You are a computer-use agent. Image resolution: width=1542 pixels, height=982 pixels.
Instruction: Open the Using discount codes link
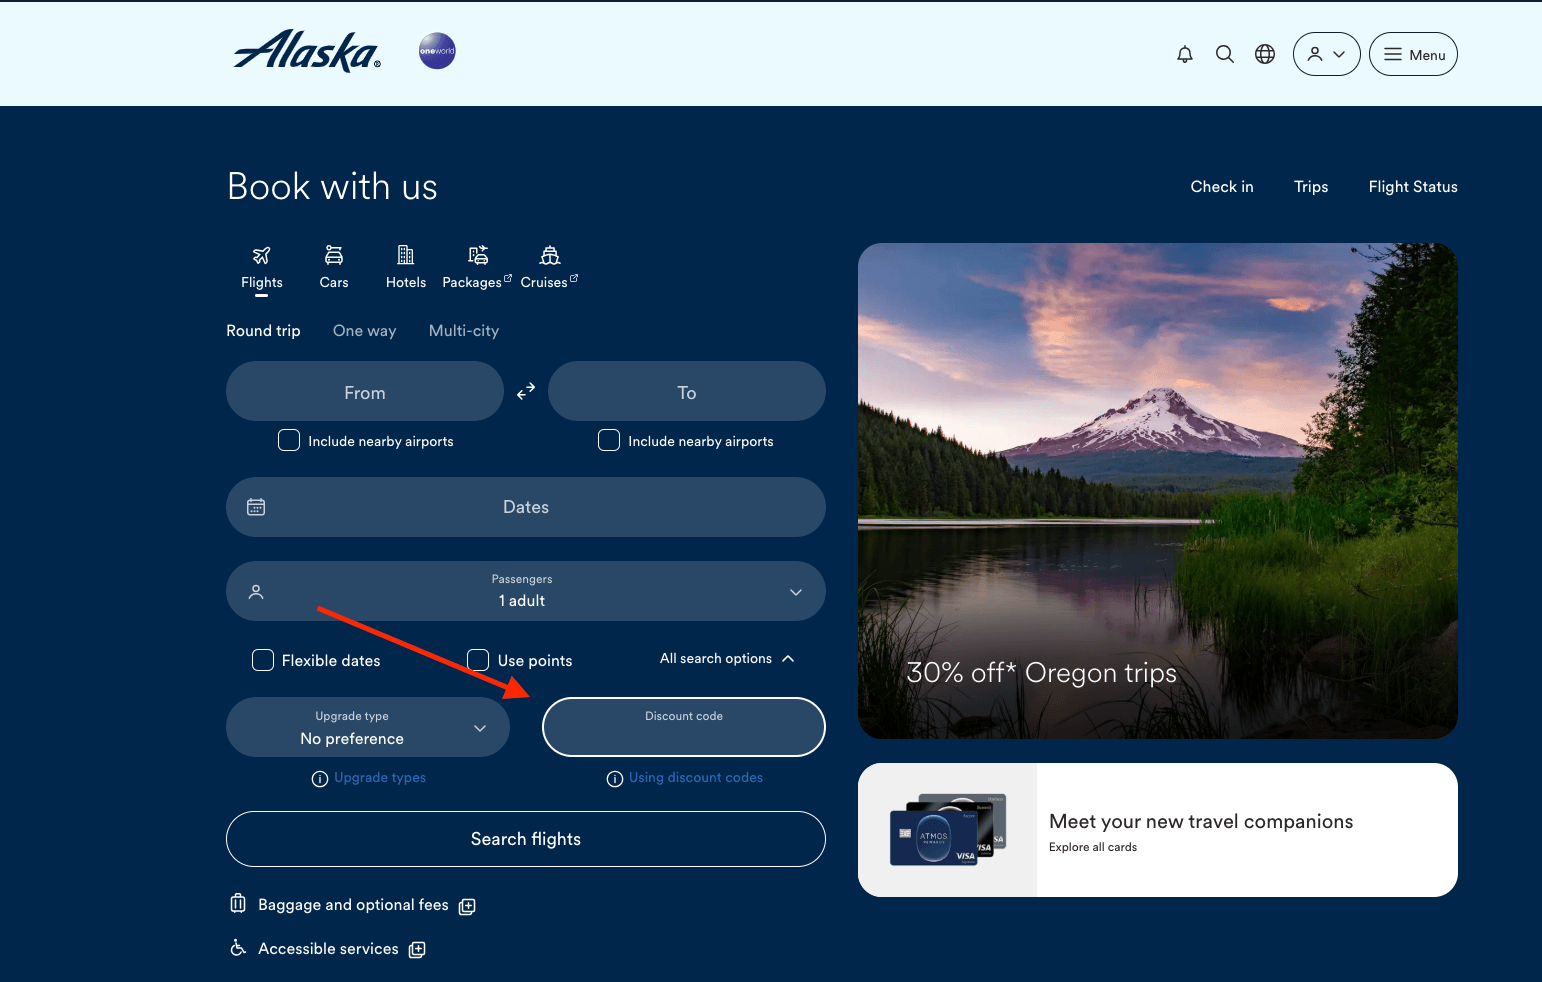click(x=695, y=777)
